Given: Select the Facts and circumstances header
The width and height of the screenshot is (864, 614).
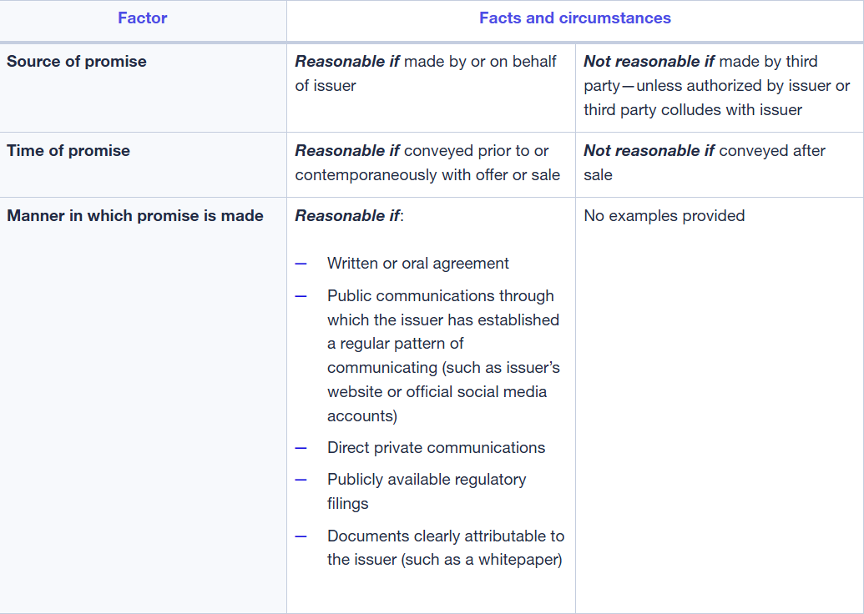Looking at the screenshot, I should [575, 18].
